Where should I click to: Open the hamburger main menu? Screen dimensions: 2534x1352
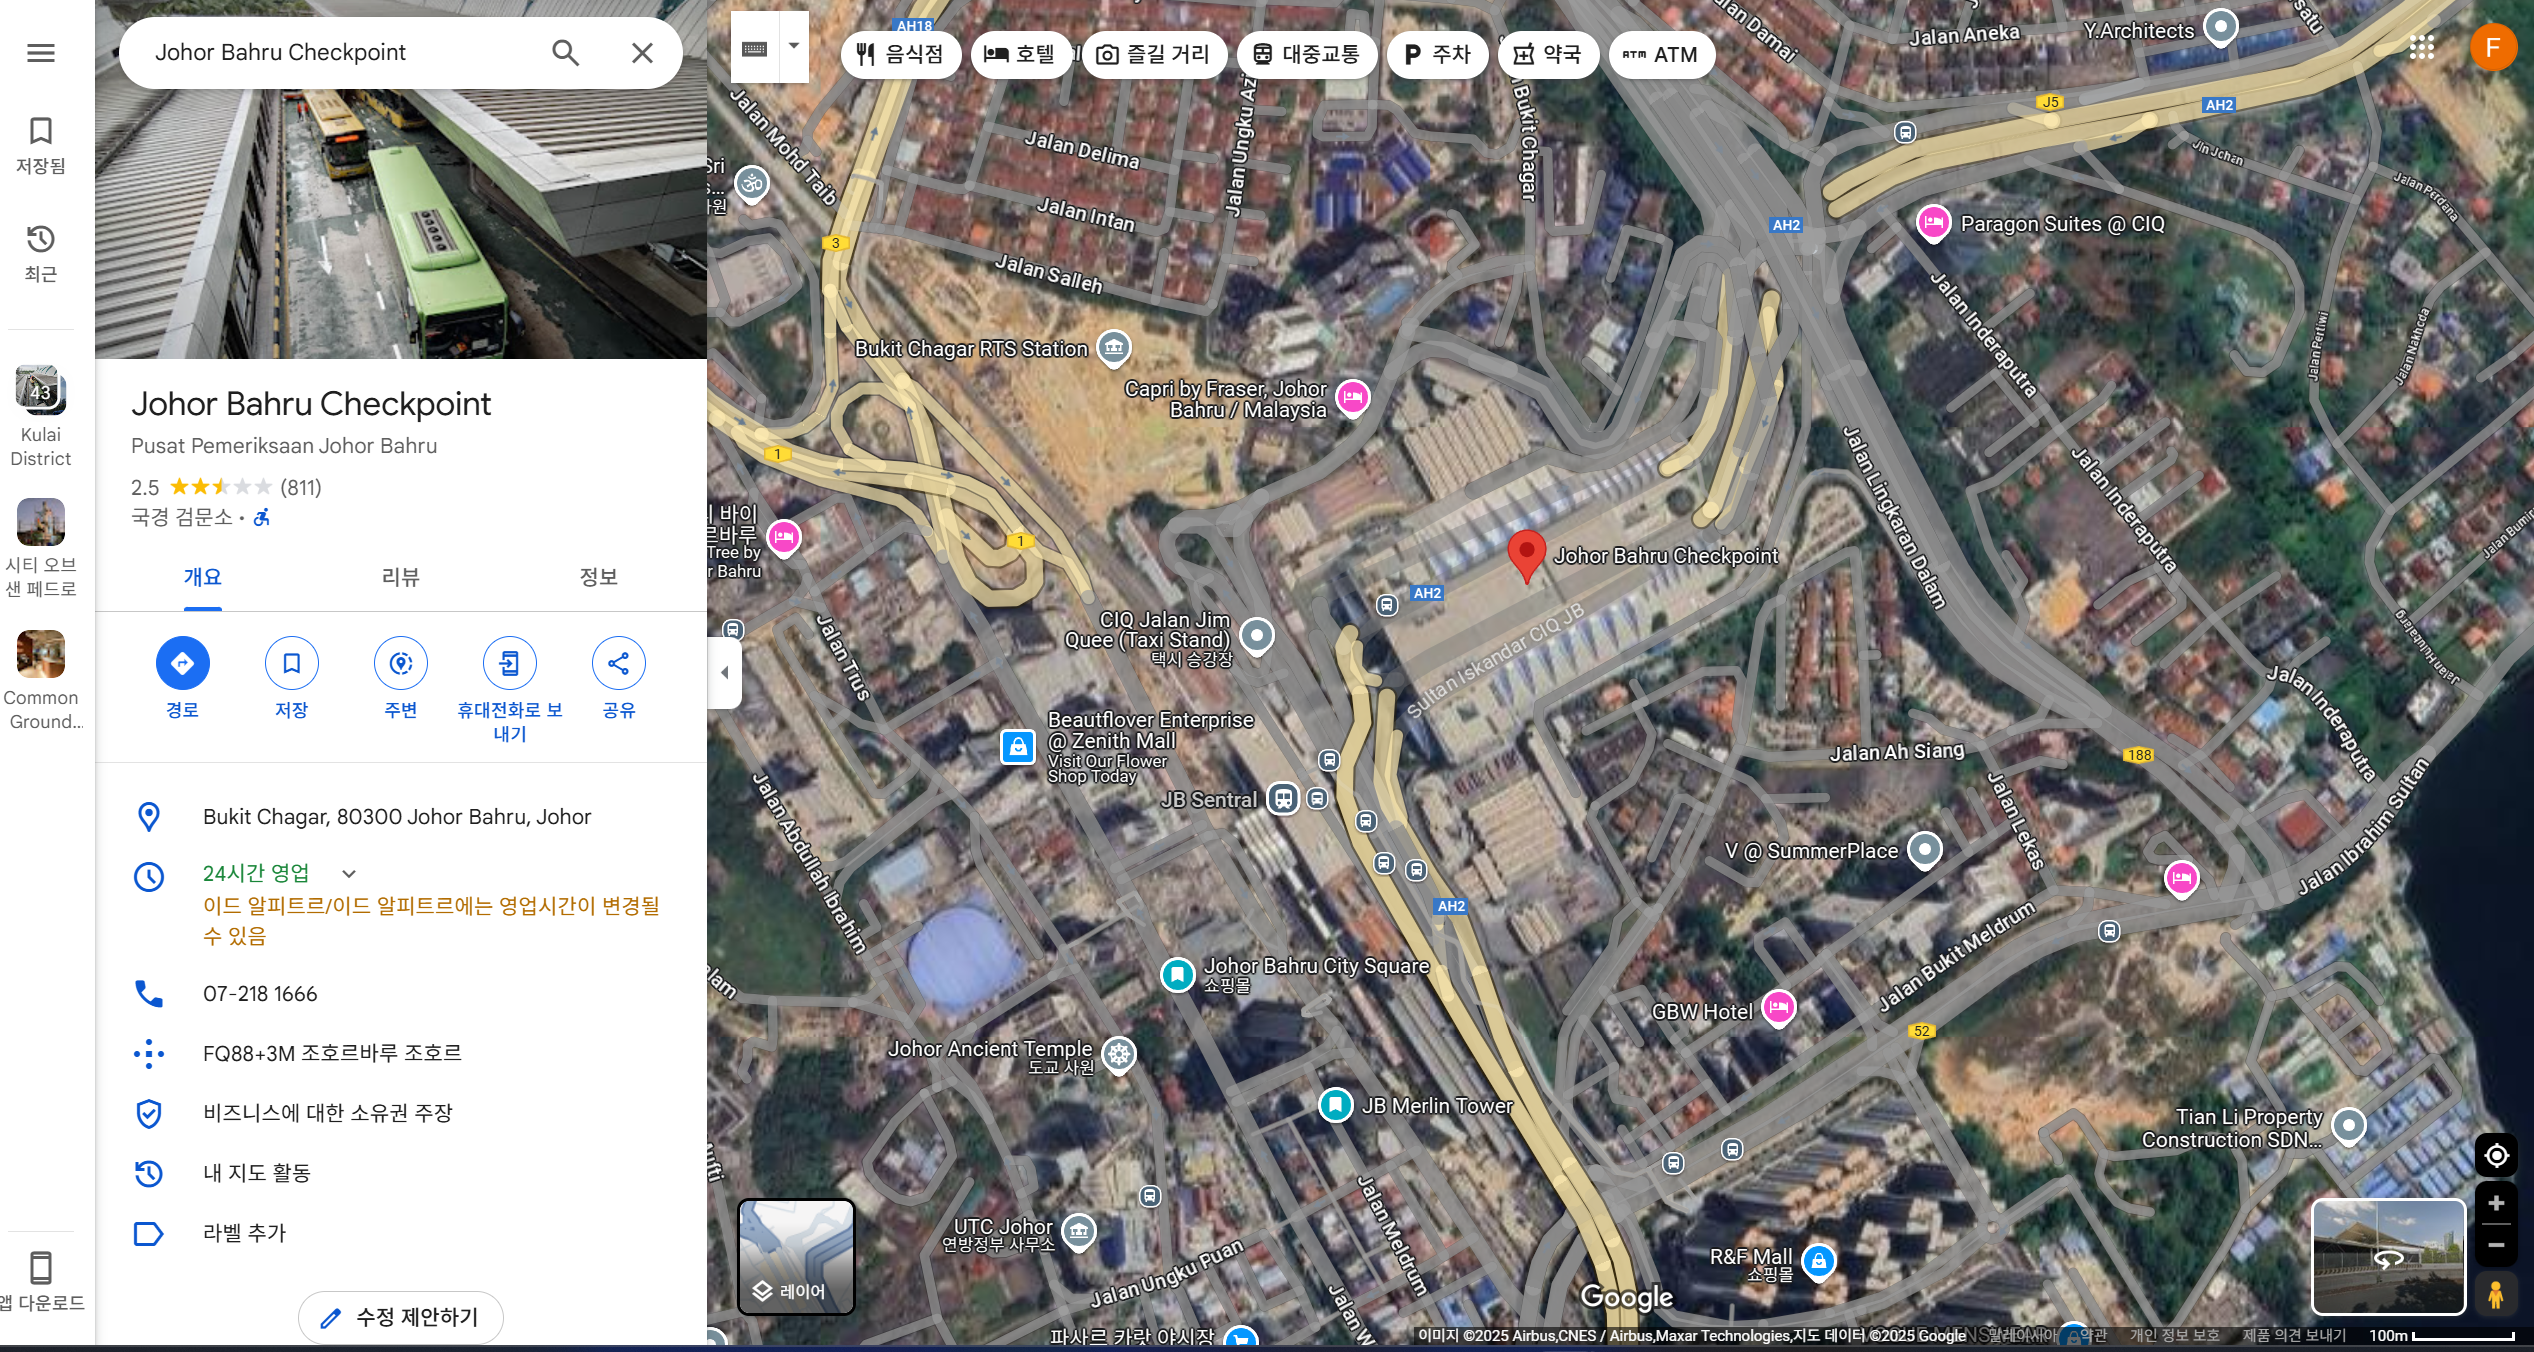click(41, 52)
